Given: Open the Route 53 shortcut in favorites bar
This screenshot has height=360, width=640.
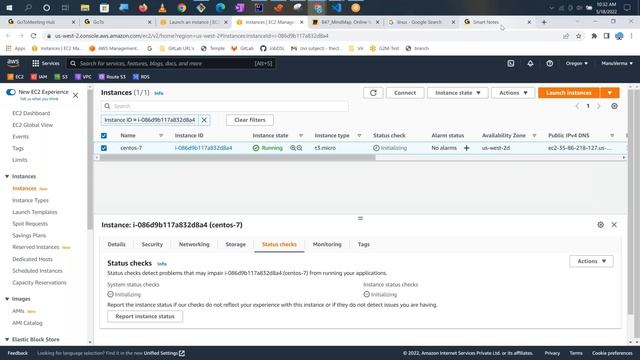Looking at the screenshot, I should coord(112,77).
